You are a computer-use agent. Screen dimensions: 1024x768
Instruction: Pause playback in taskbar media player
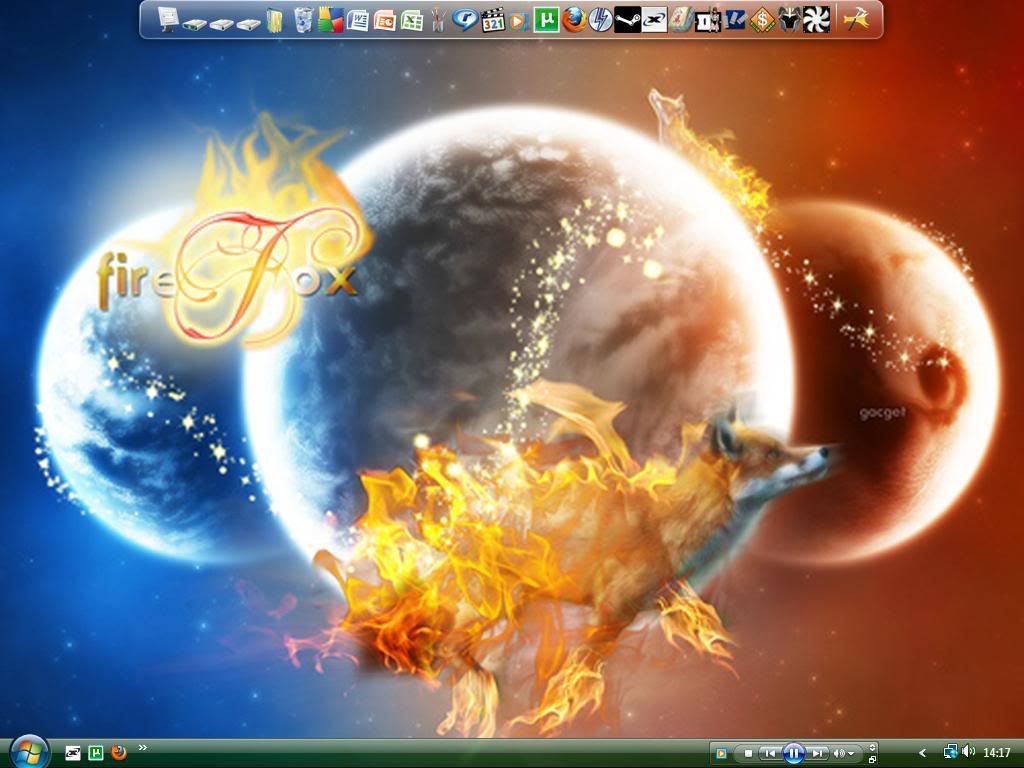point(793,754)
